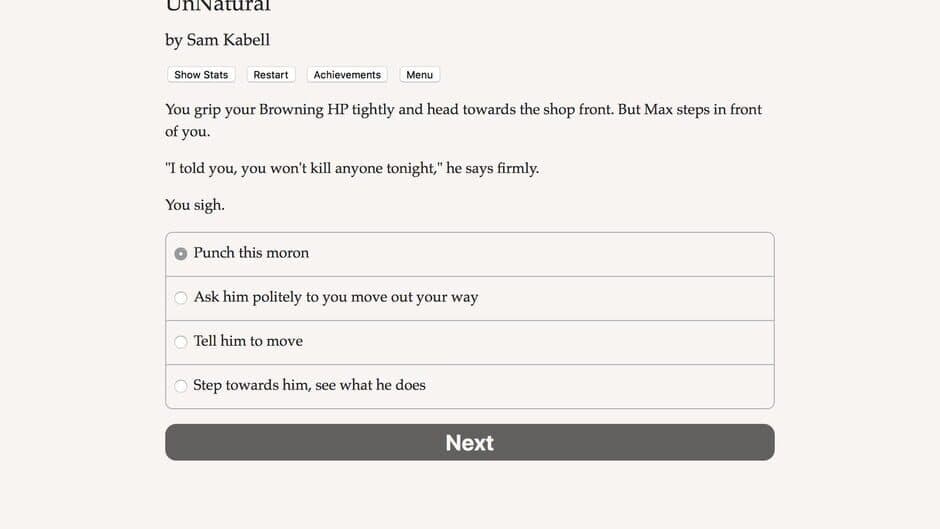Open the Show Stats panel
The height and width of the screenshot is (529, 940).
(x=201, y=75)
